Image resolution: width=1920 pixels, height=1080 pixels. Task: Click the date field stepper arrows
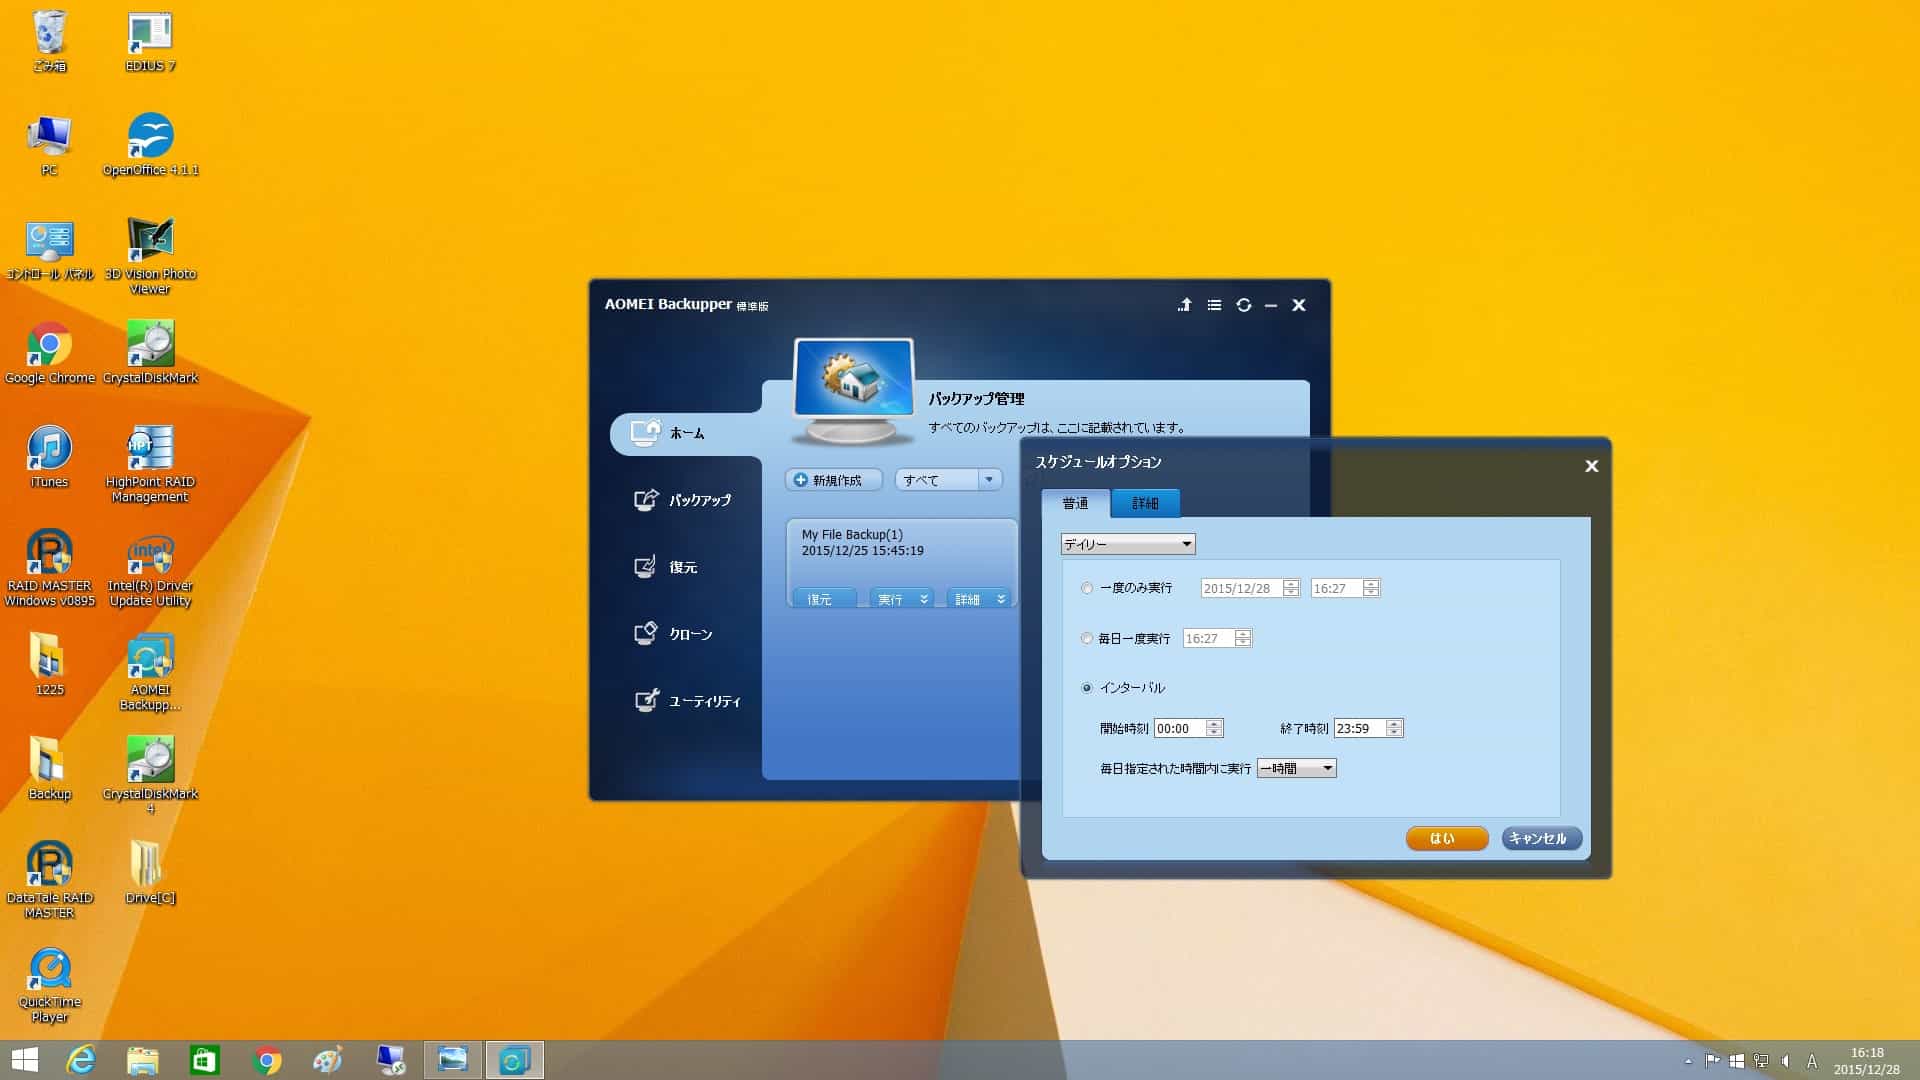point(1291,588)
